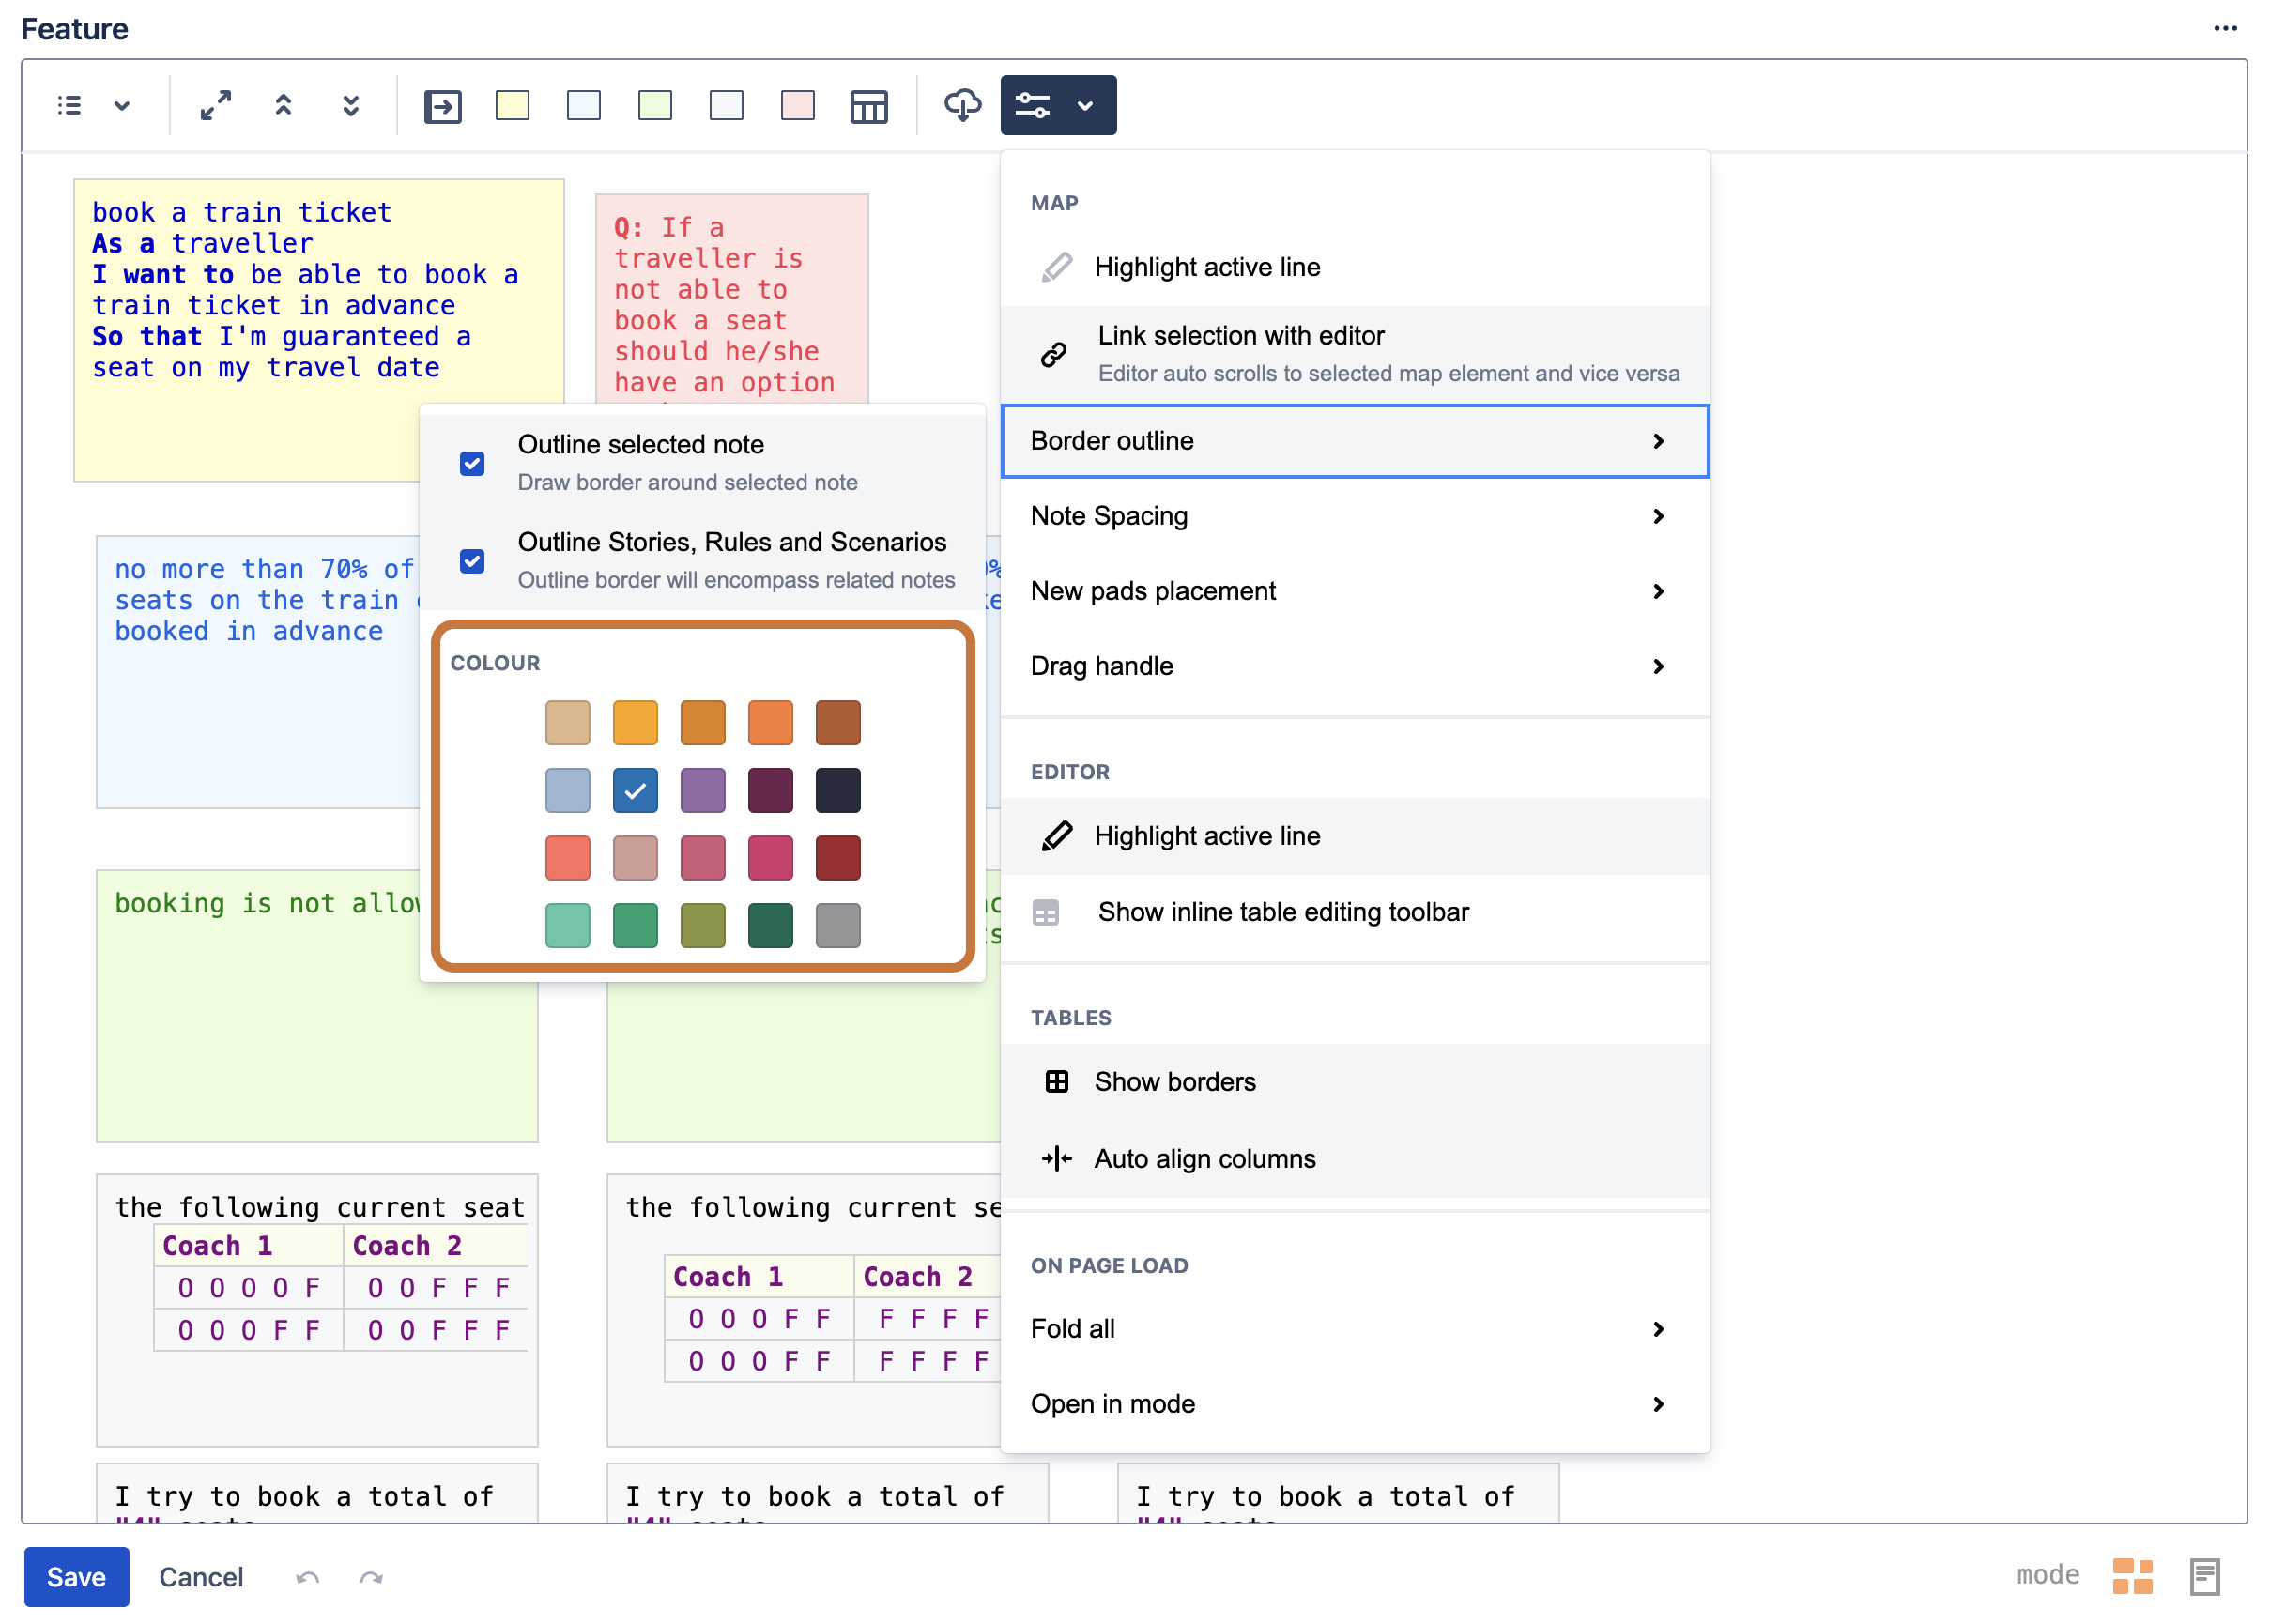Pick the olive green colour swatch
The width and height of the screenshot is (2270, 1624).
click(x=703, y=925)
